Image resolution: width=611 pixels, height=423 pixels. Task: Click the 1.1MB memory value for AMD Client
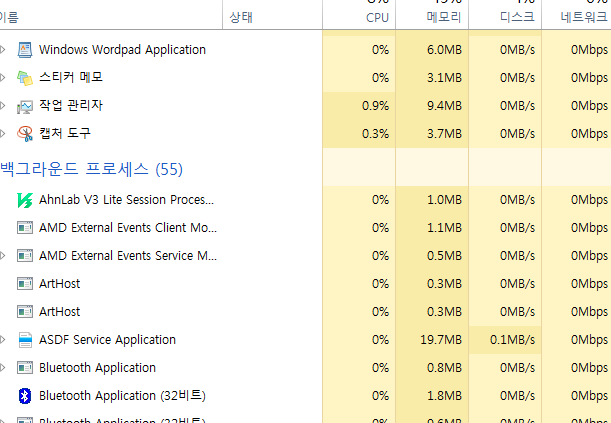(444, 228)
